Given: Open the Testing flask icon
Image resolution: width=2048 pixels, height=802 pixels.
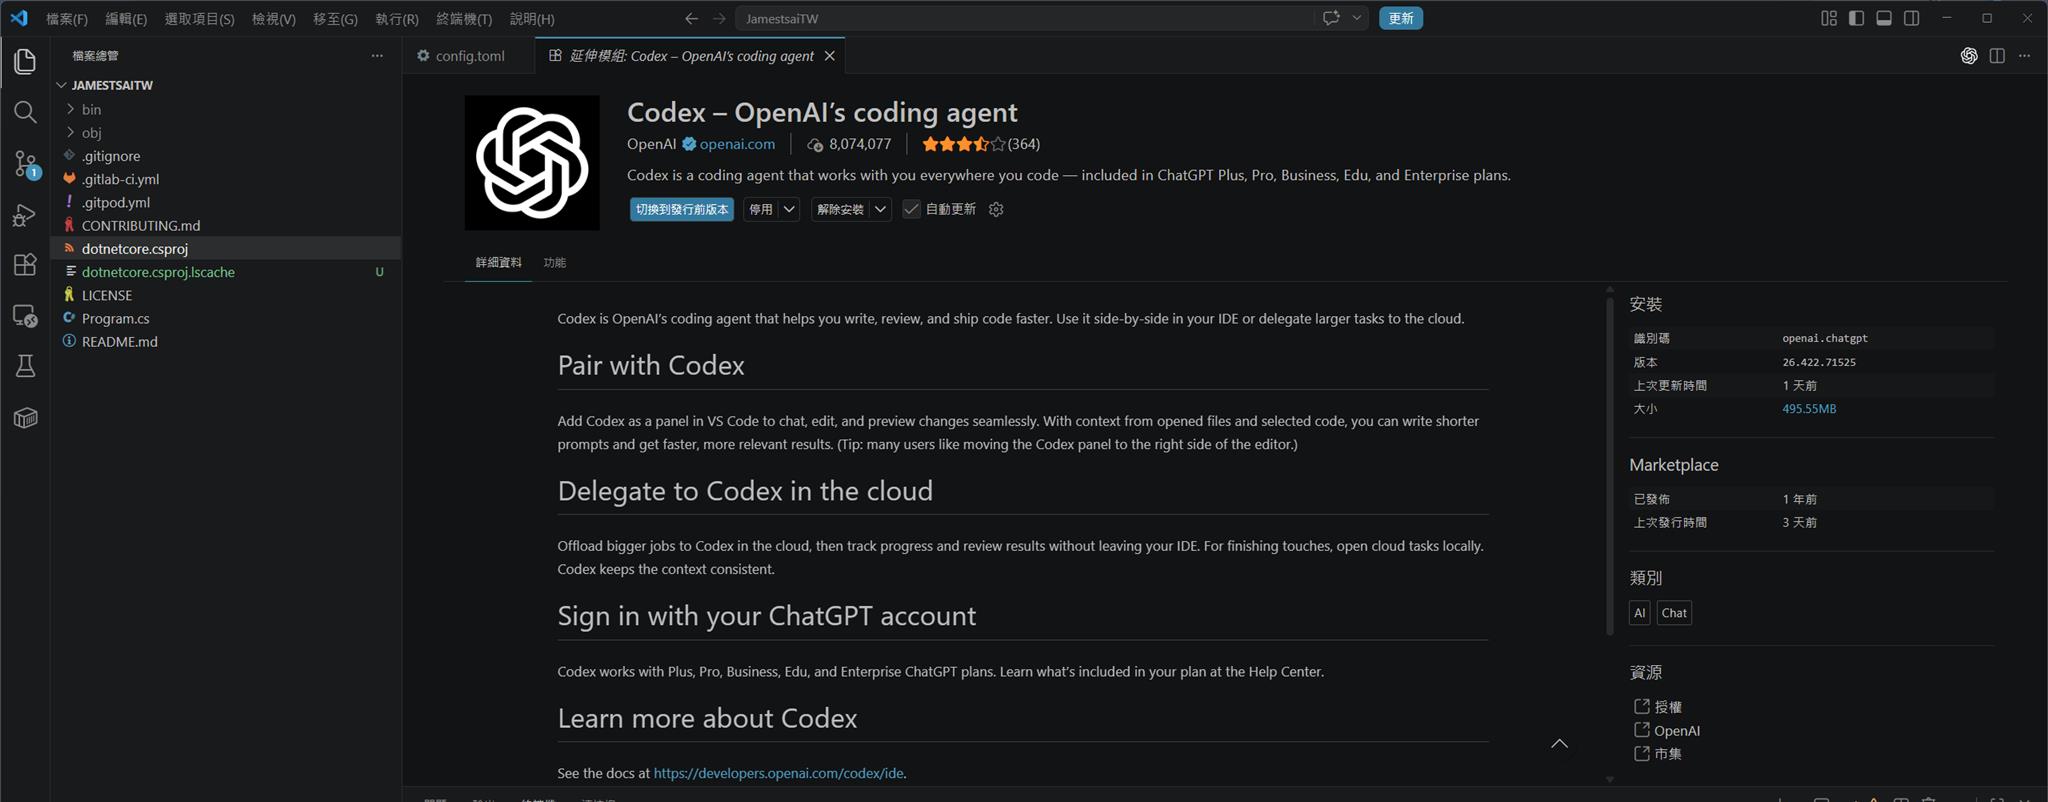Looking at the screenshot, I should (25, 366).
